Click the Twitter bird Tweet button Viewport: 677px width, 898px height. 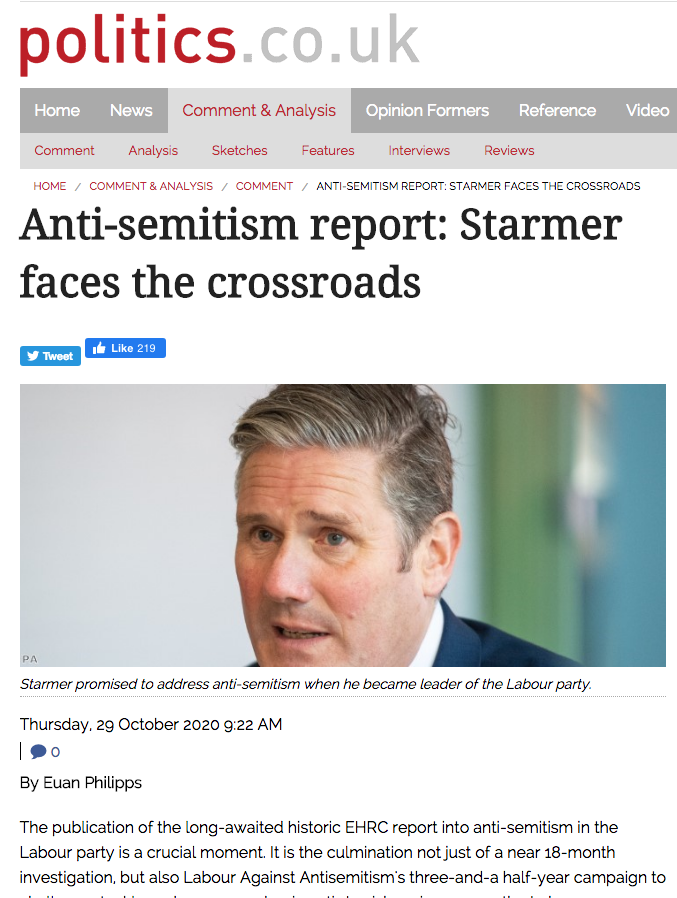pyautogui.click(x=50, y=356)
